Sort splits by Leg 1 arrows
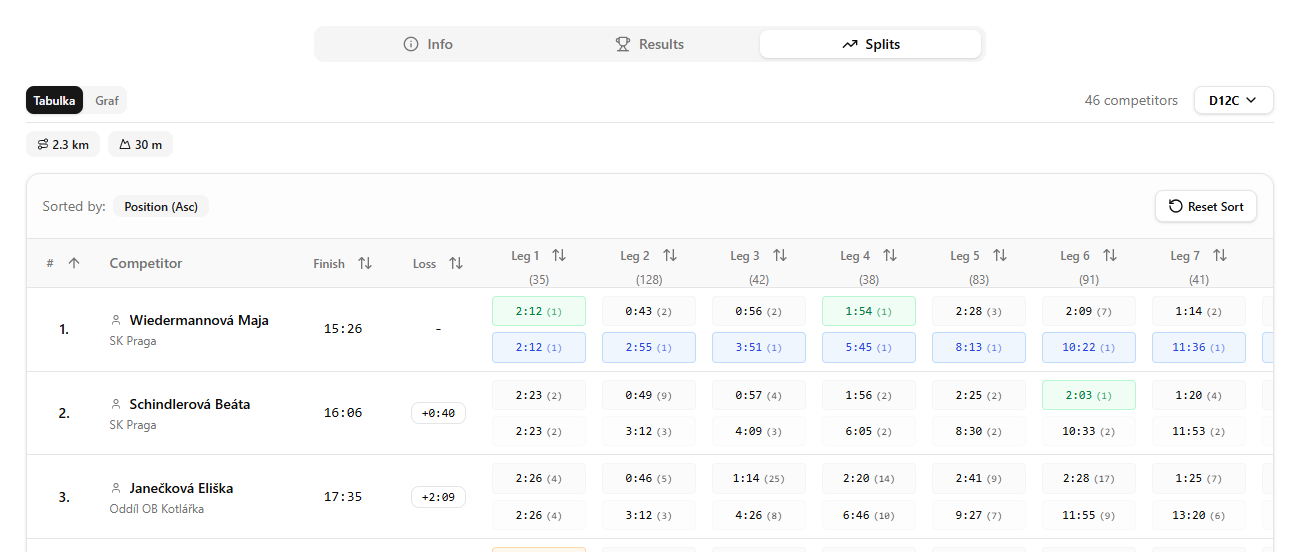1289x552 pixels. tap(559, 256)
